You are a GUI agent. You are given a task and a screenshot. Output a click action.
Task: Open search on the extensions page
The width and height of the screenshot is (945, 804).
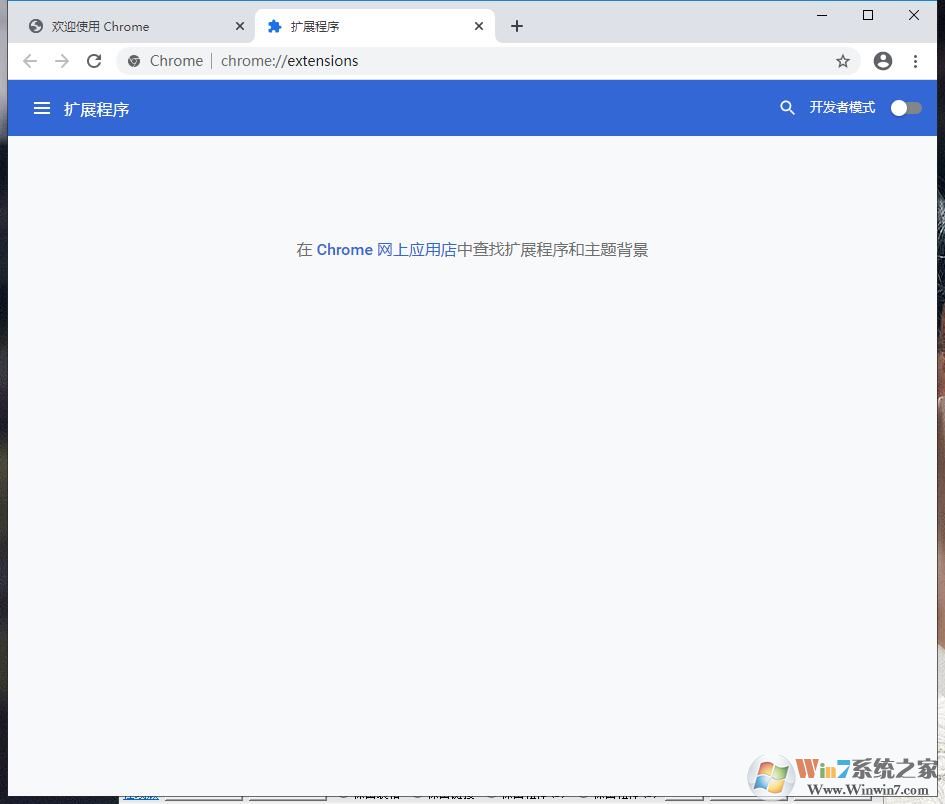(787, 107)
